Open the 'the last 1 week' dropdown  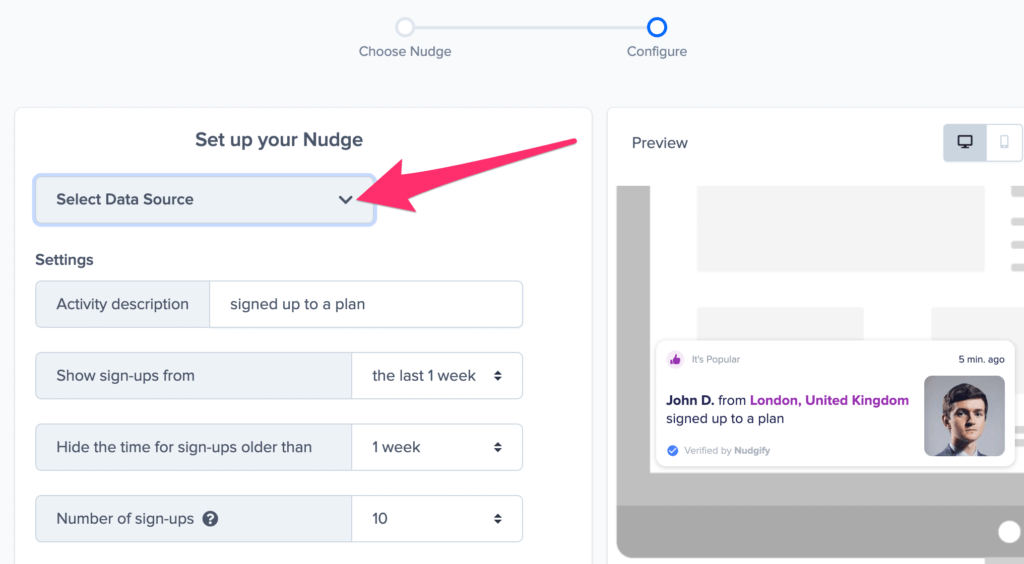click(437, 376)
